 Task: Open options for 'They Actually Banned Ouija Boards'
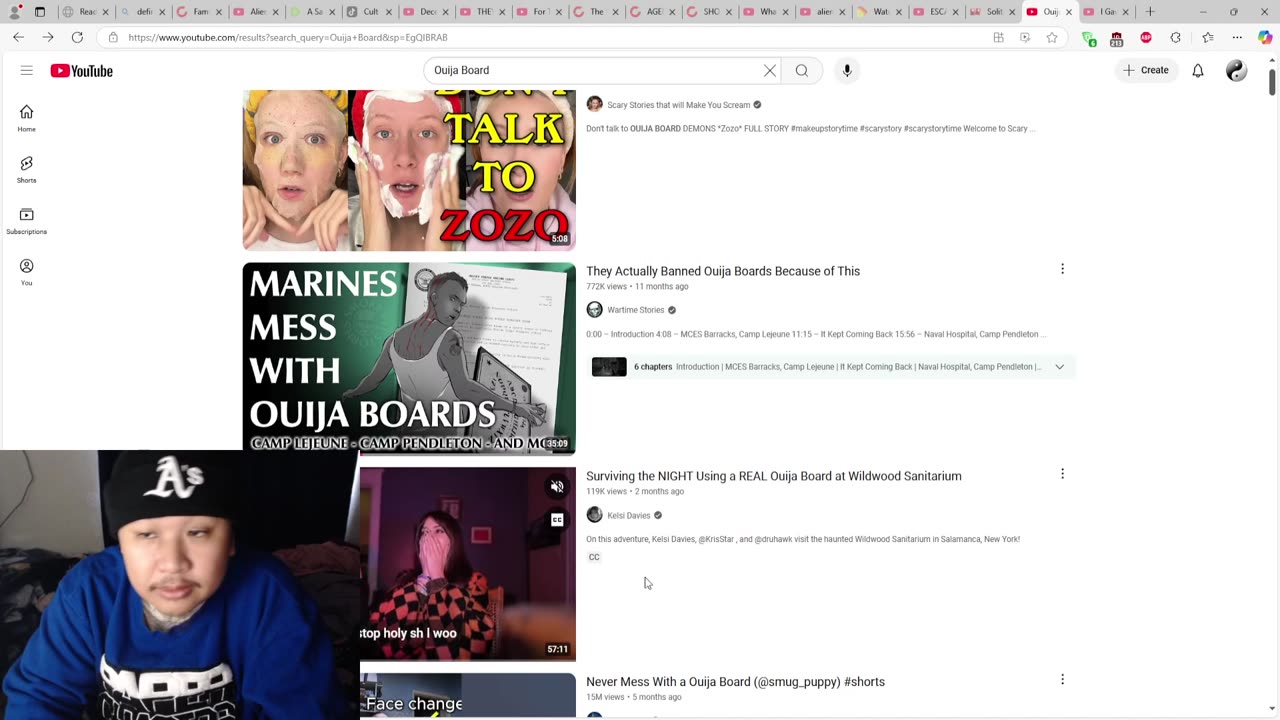(1062, 269)
